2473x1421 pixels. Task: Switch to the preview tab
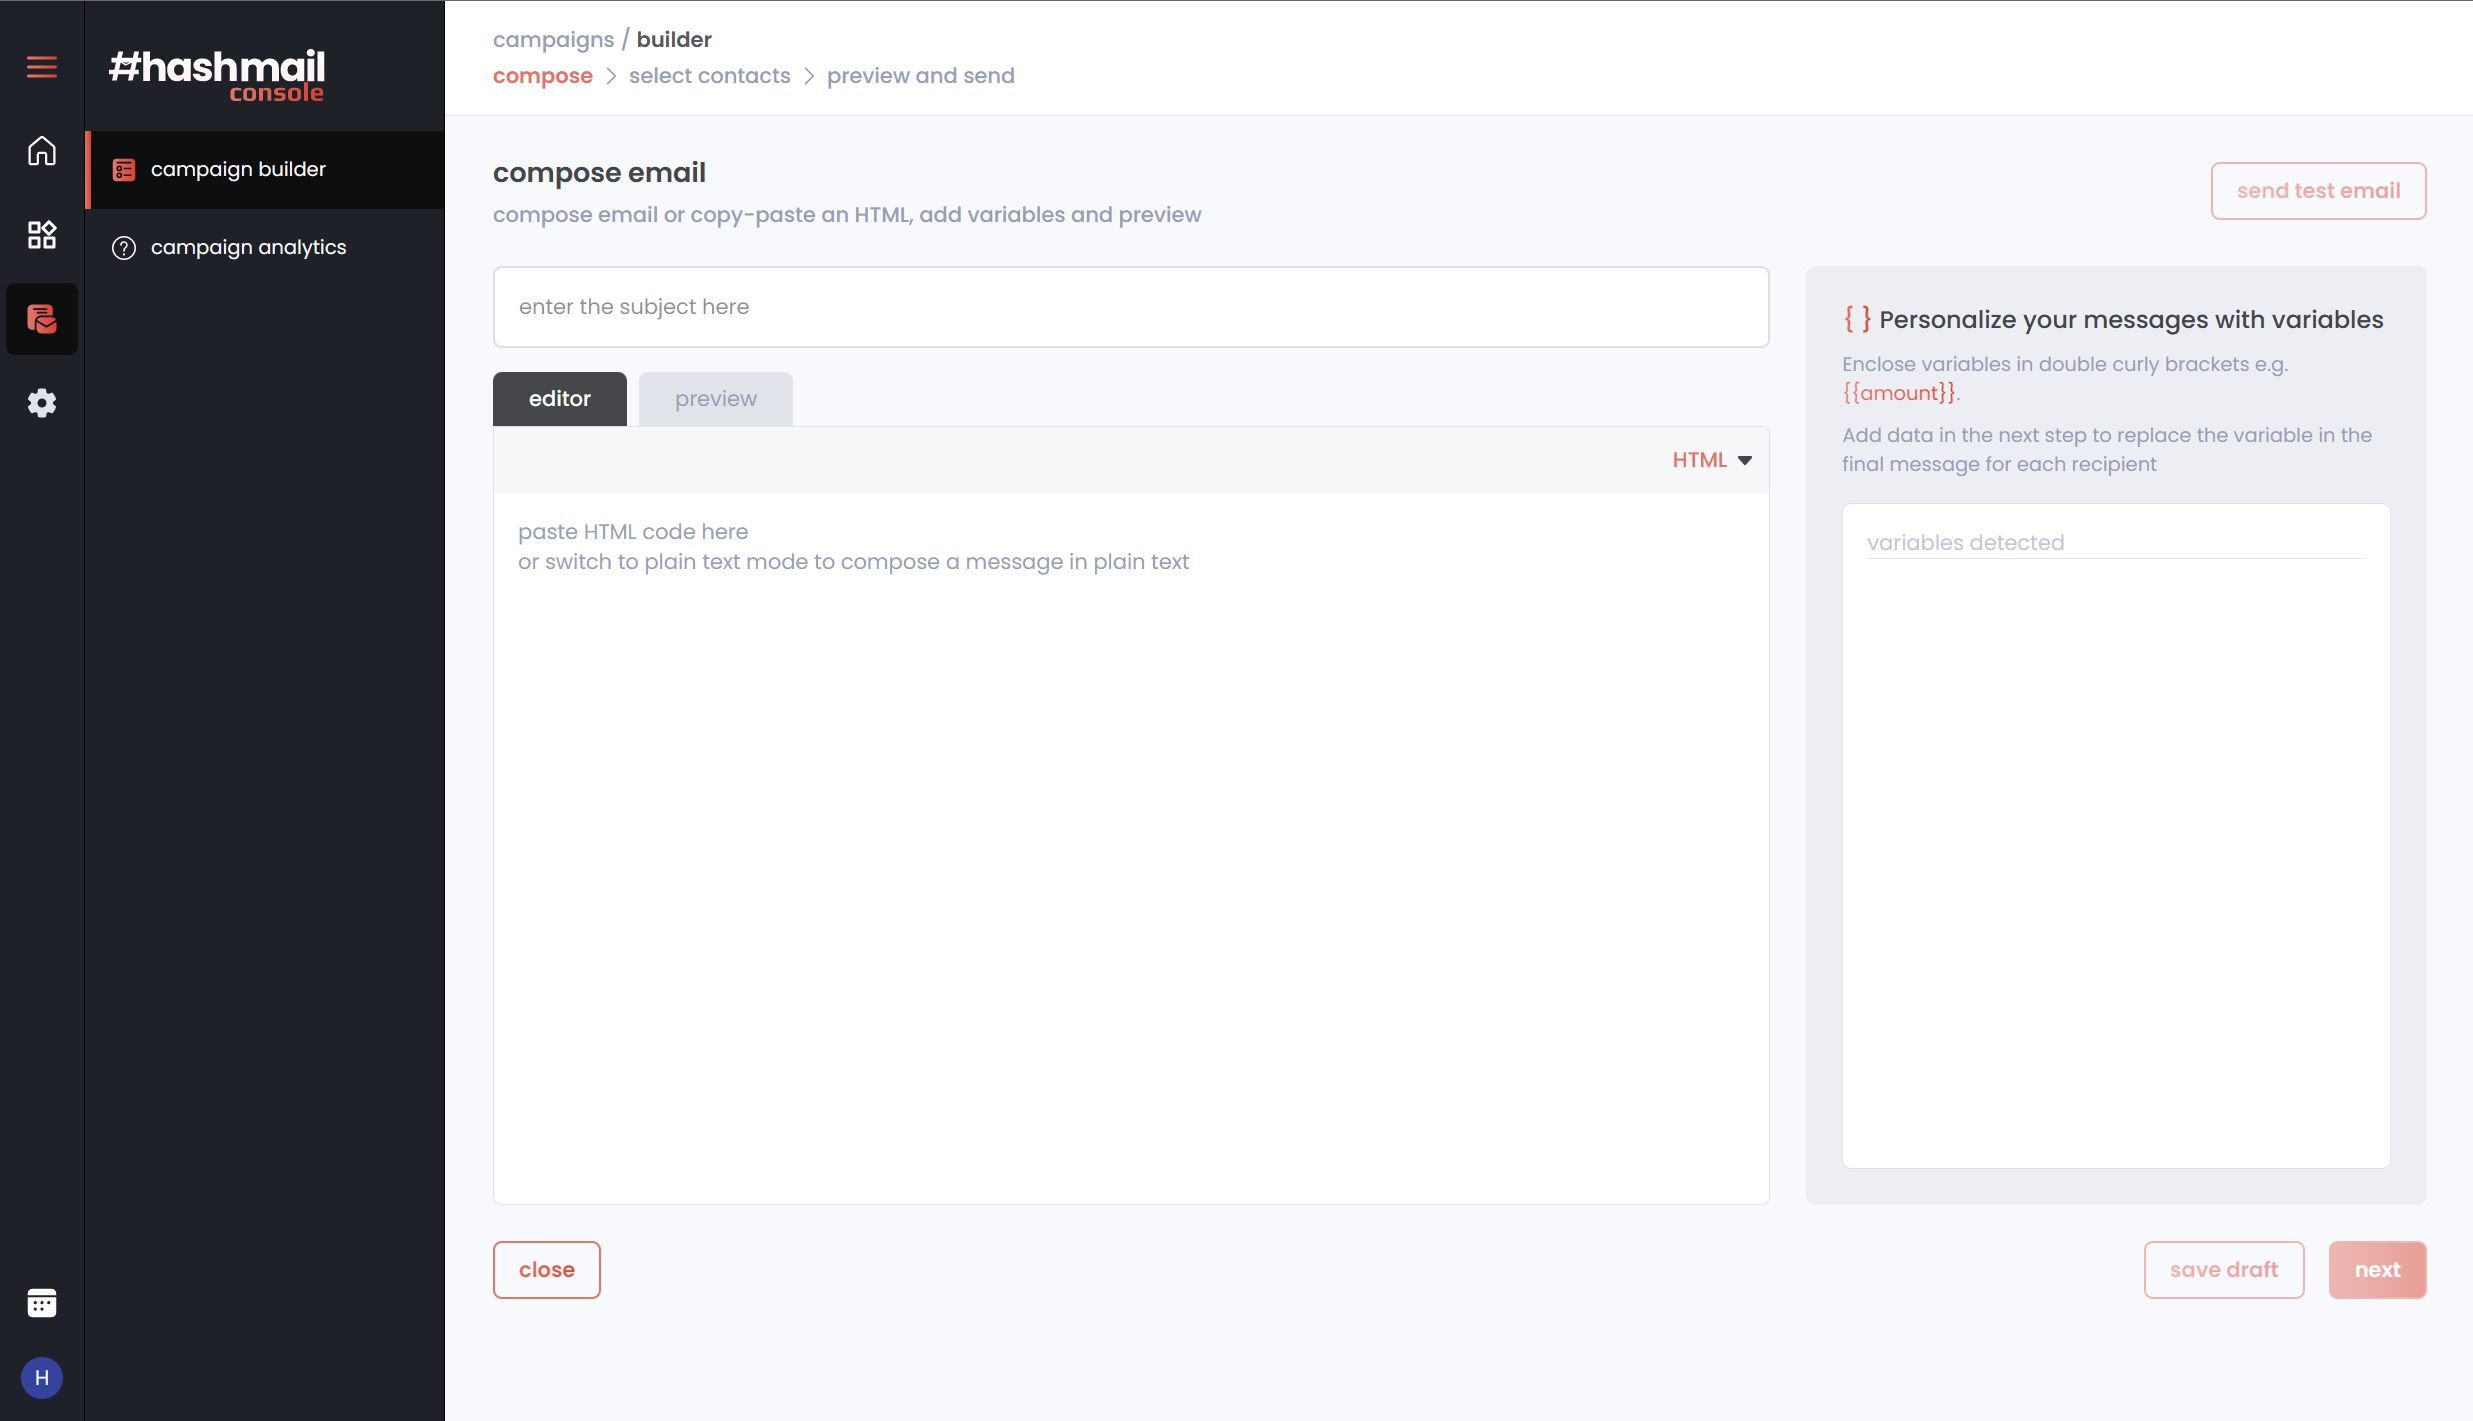click(715, 399)
